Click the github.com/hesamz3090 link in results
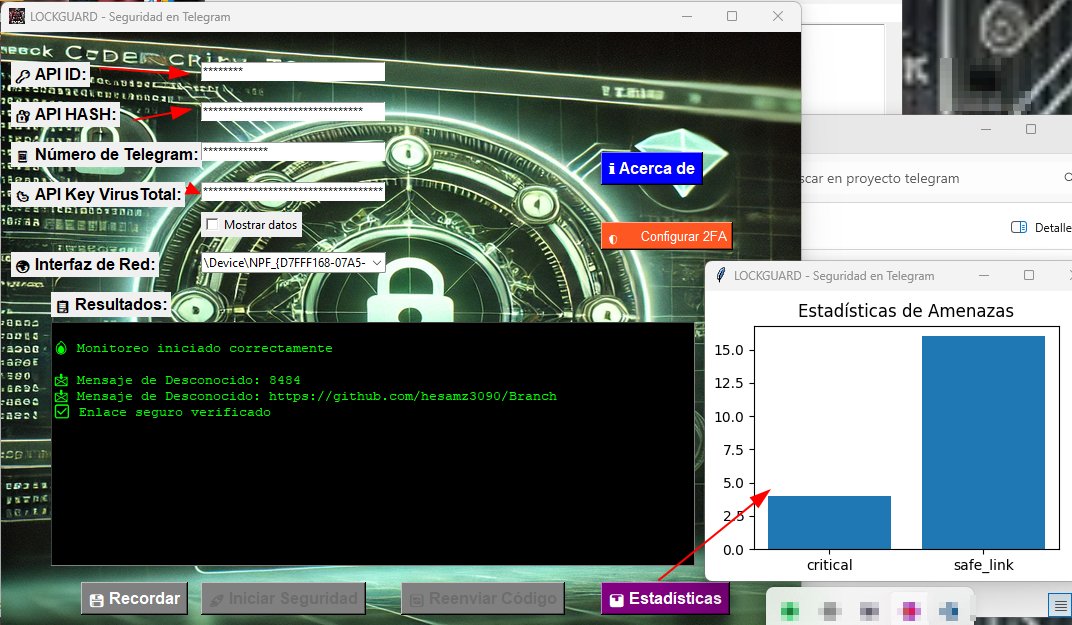The image size is (1072, 625). (412, 396)
